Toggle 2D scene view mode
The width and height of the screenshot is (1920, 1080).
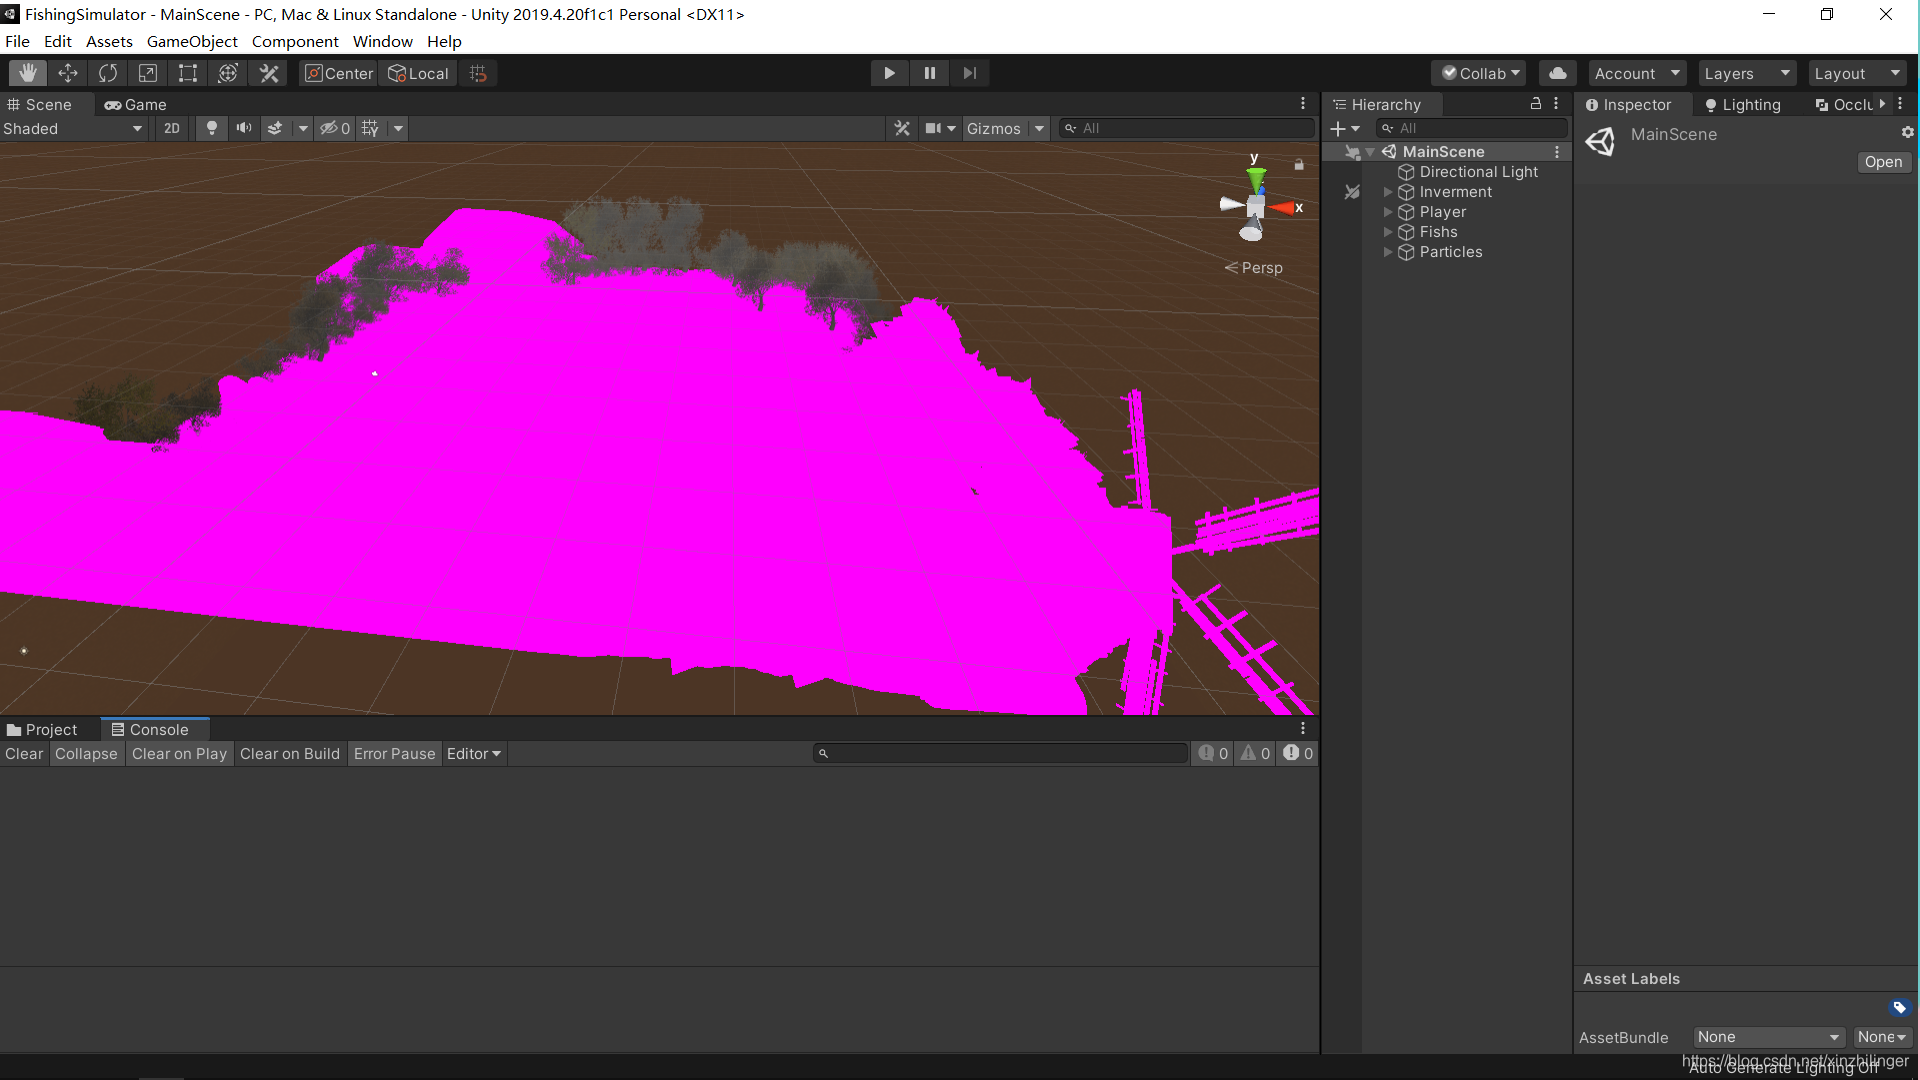coord(171,128)
